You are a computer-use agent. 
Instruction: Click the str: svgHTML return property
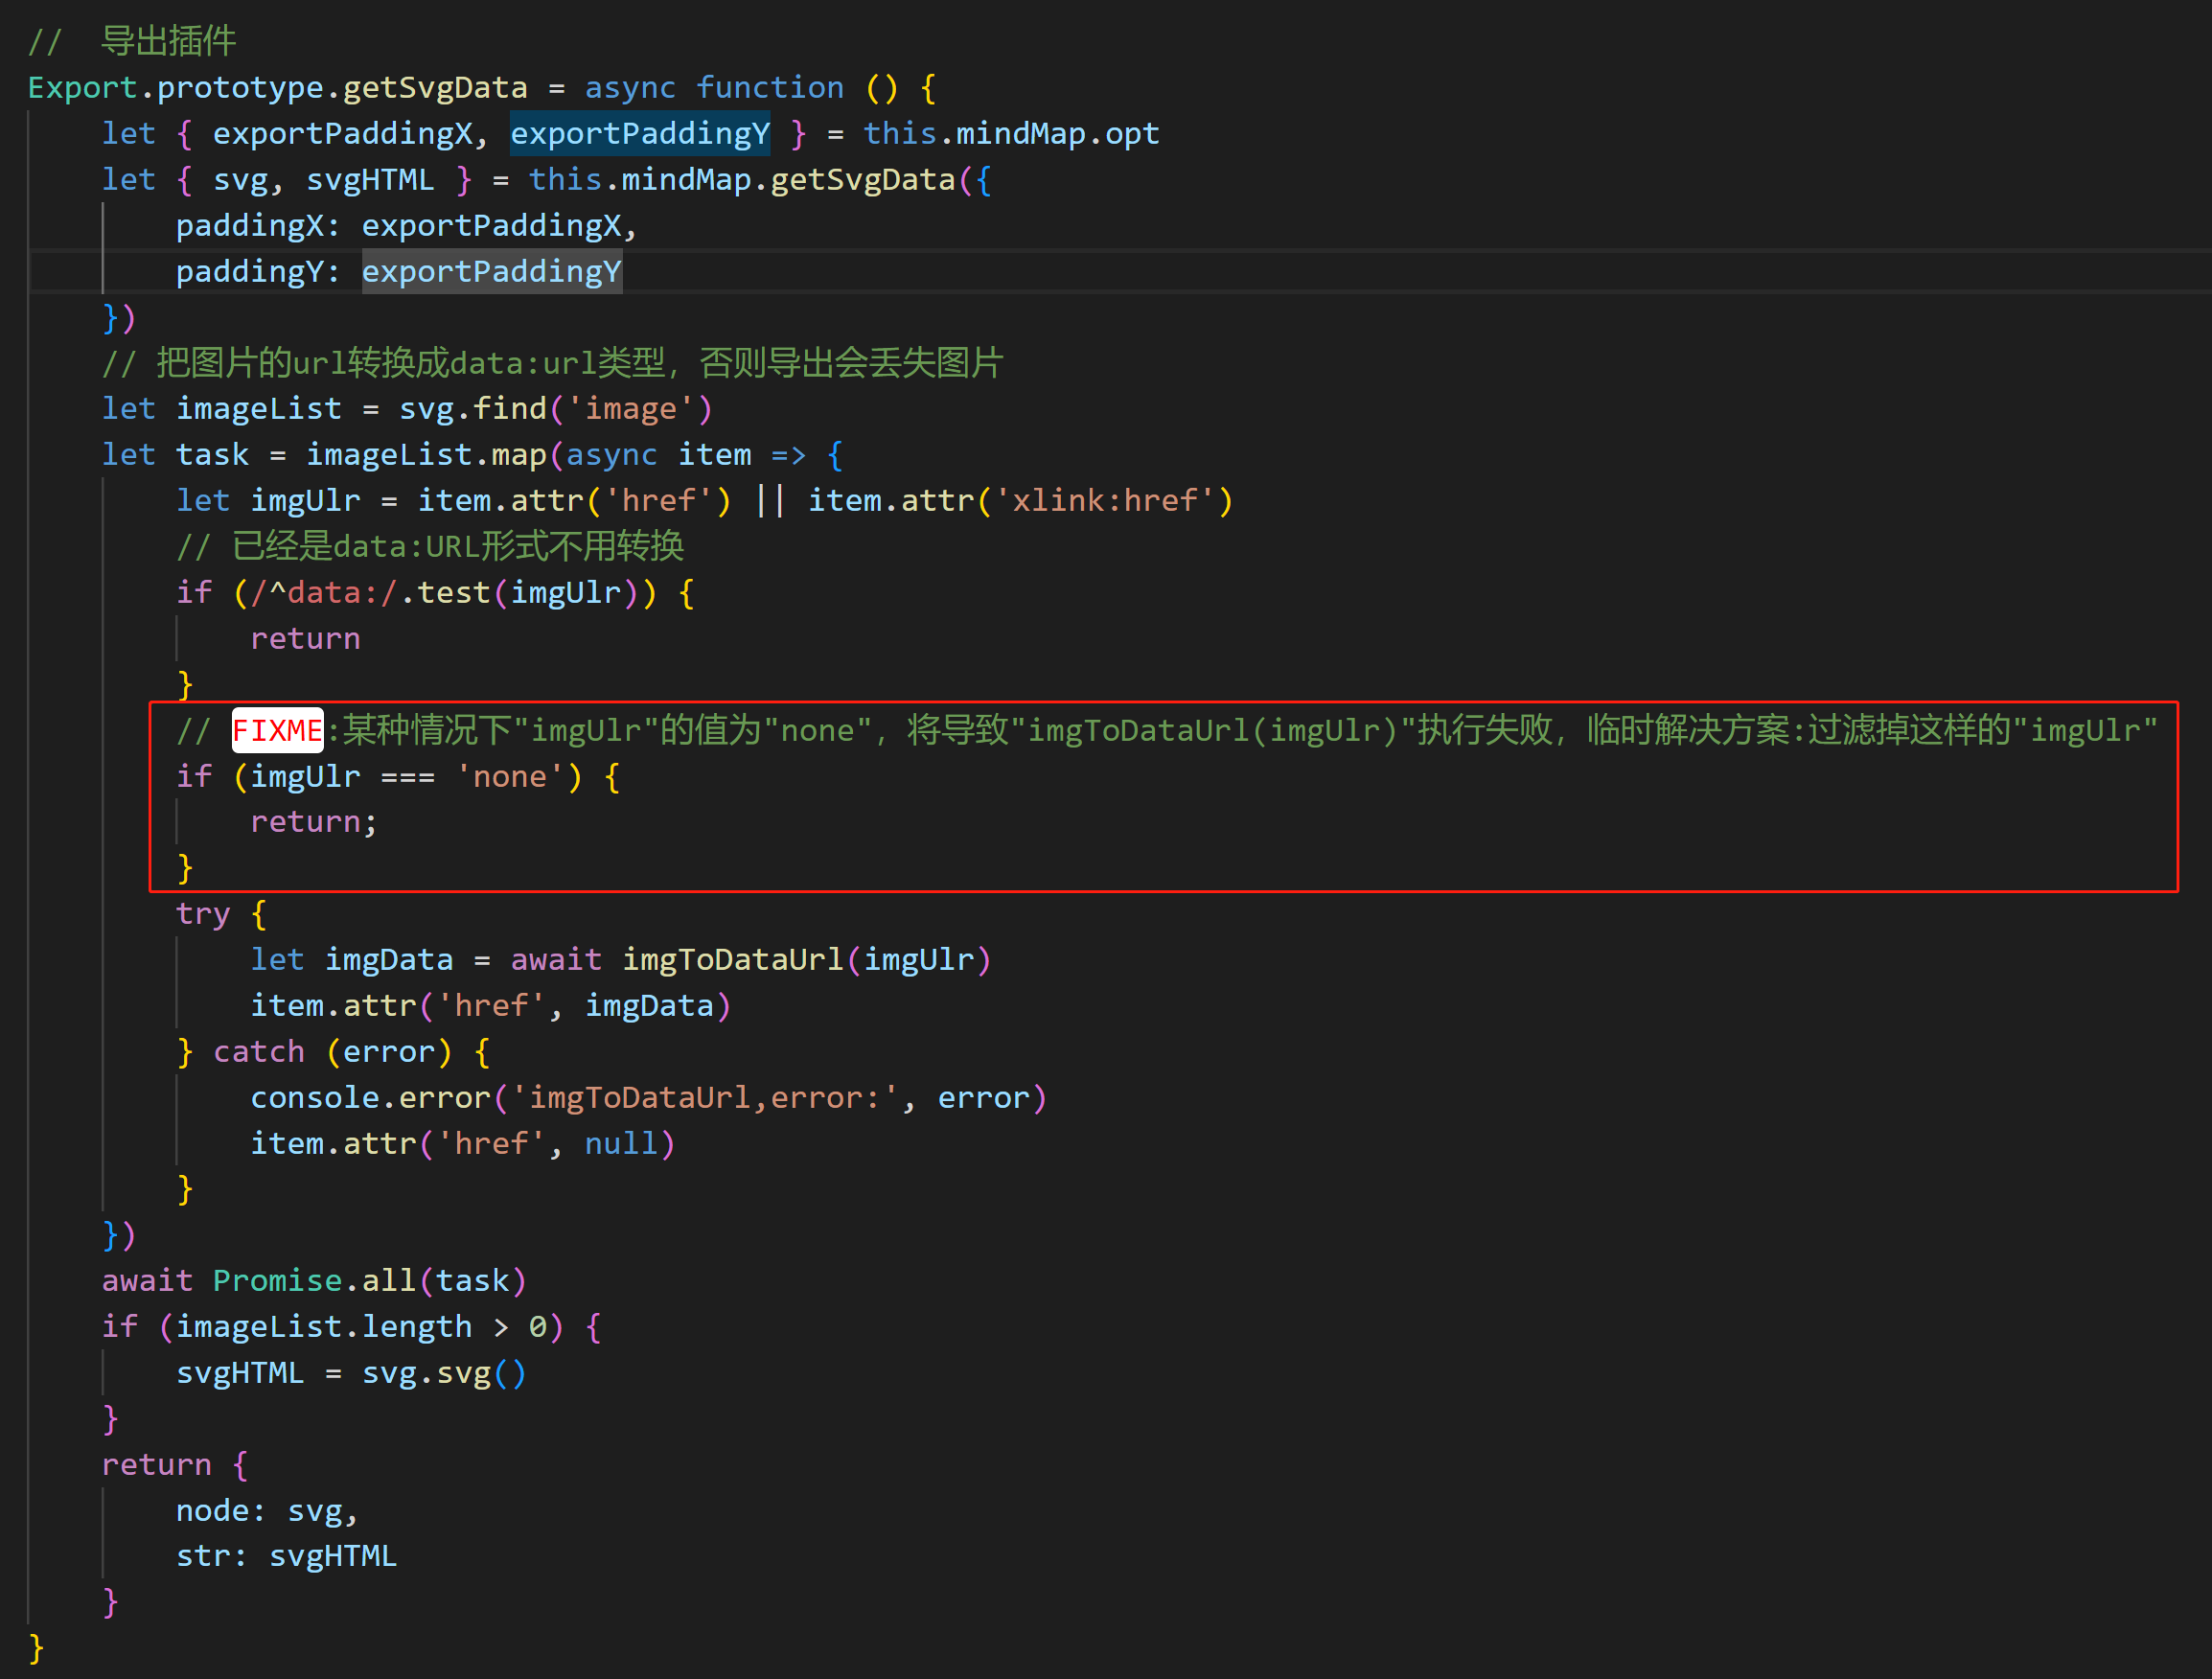(x=286, y=1555)
